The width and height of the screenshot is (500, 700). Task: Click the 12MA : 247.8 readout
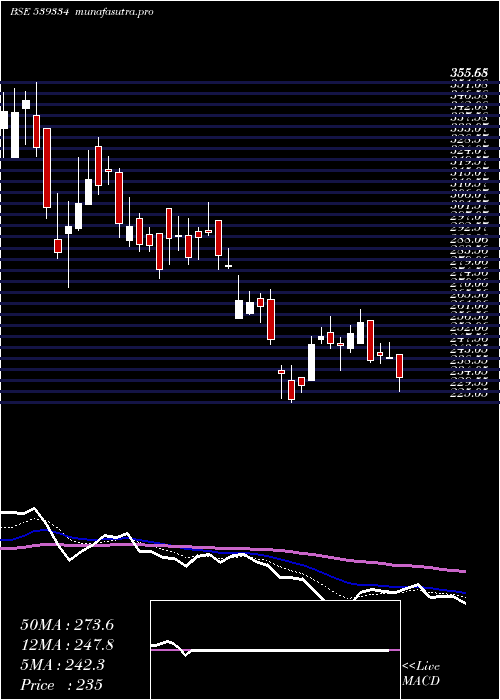(x=67, y=645)
